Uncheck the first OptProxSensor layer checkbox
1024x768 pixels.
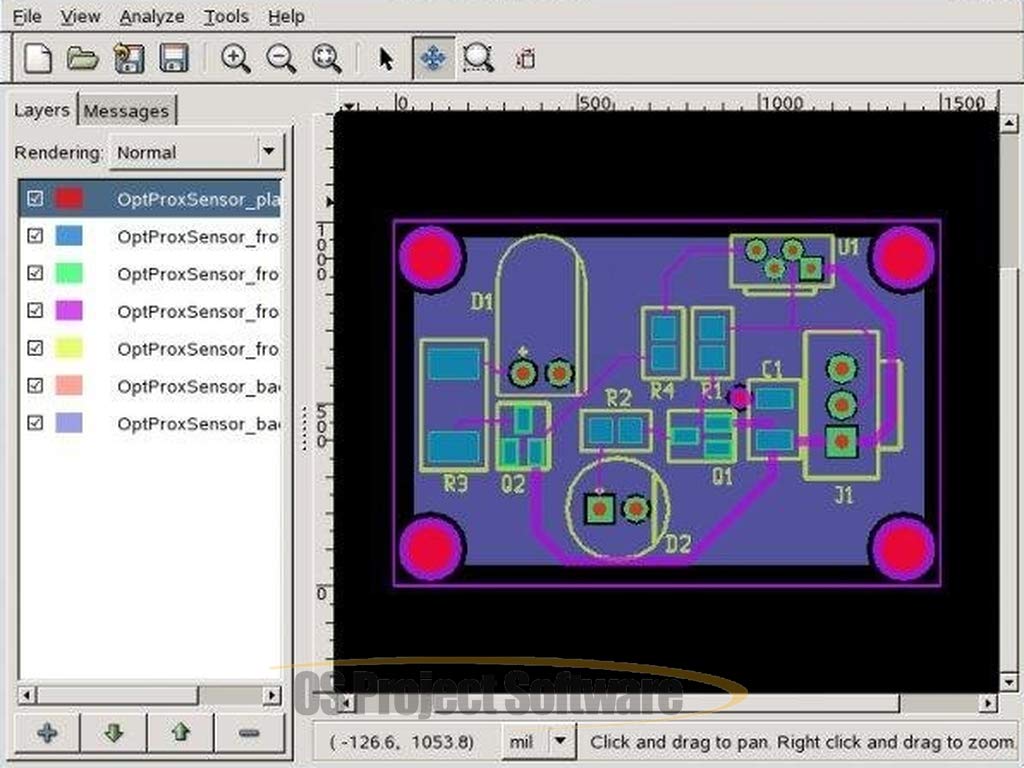pyautogui.click(x=36, y=199)
